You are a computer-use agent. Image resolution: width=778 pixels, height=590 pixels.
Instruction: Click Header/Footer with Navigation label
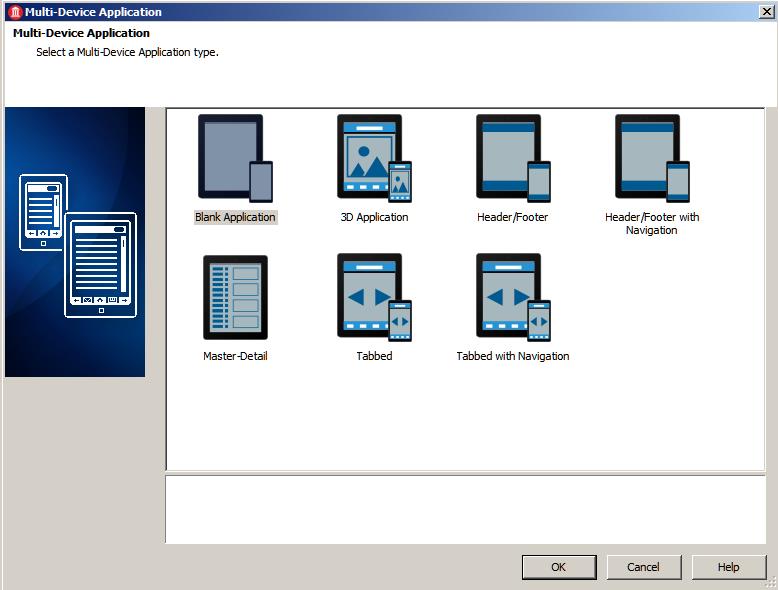pos(652,224)
